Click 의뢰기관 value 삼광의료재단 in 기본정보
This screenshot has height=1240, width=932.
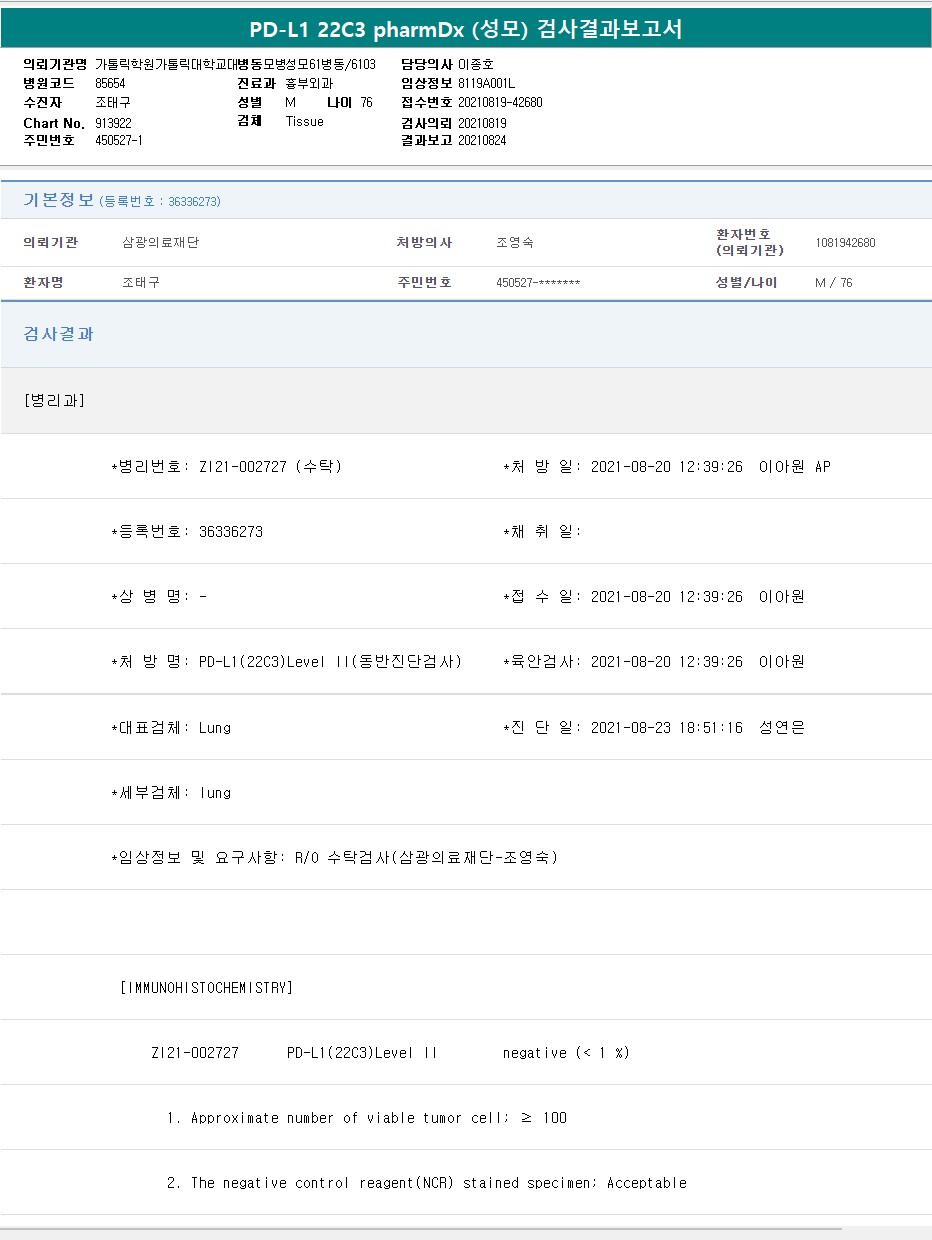click(x=161, y=243)
